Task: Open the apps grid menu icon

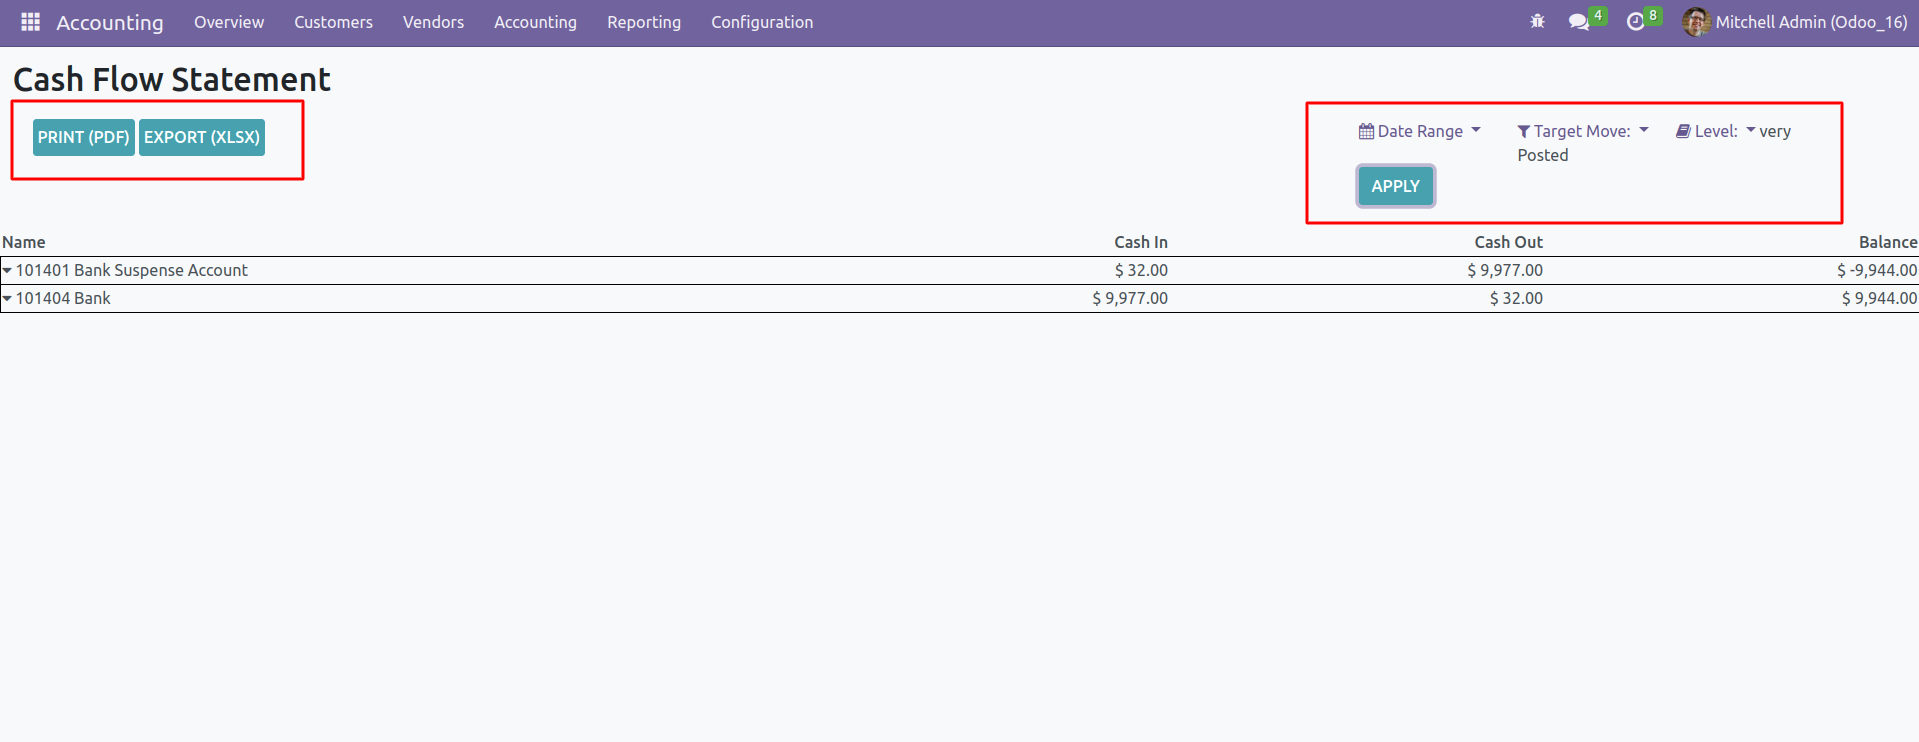Action: point(31,22)
